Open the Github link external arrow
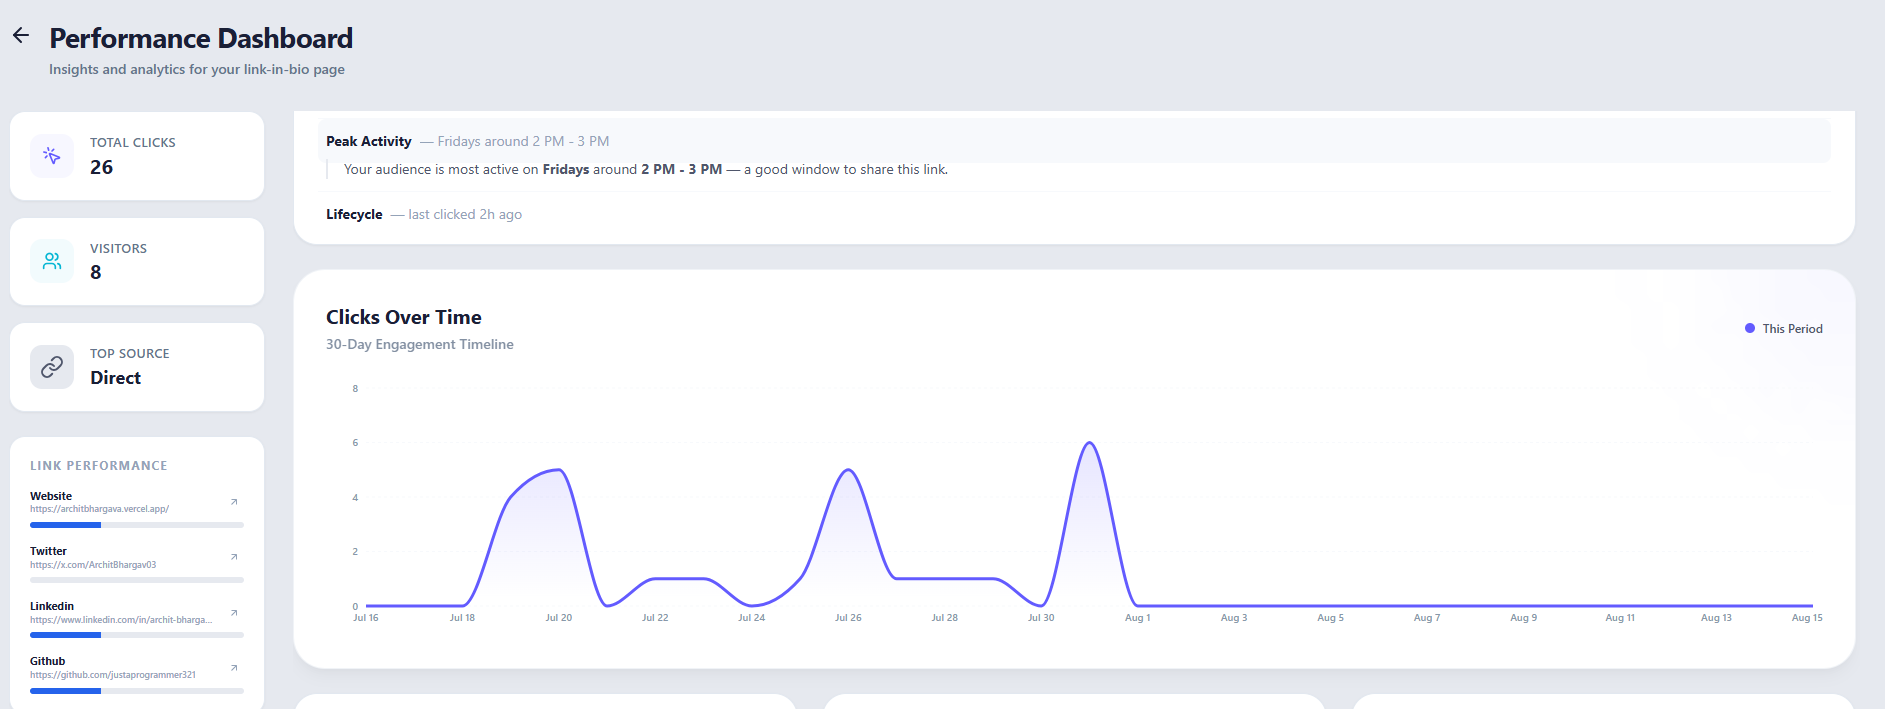This screenshot has height=709, width=1885. (234, 668)
